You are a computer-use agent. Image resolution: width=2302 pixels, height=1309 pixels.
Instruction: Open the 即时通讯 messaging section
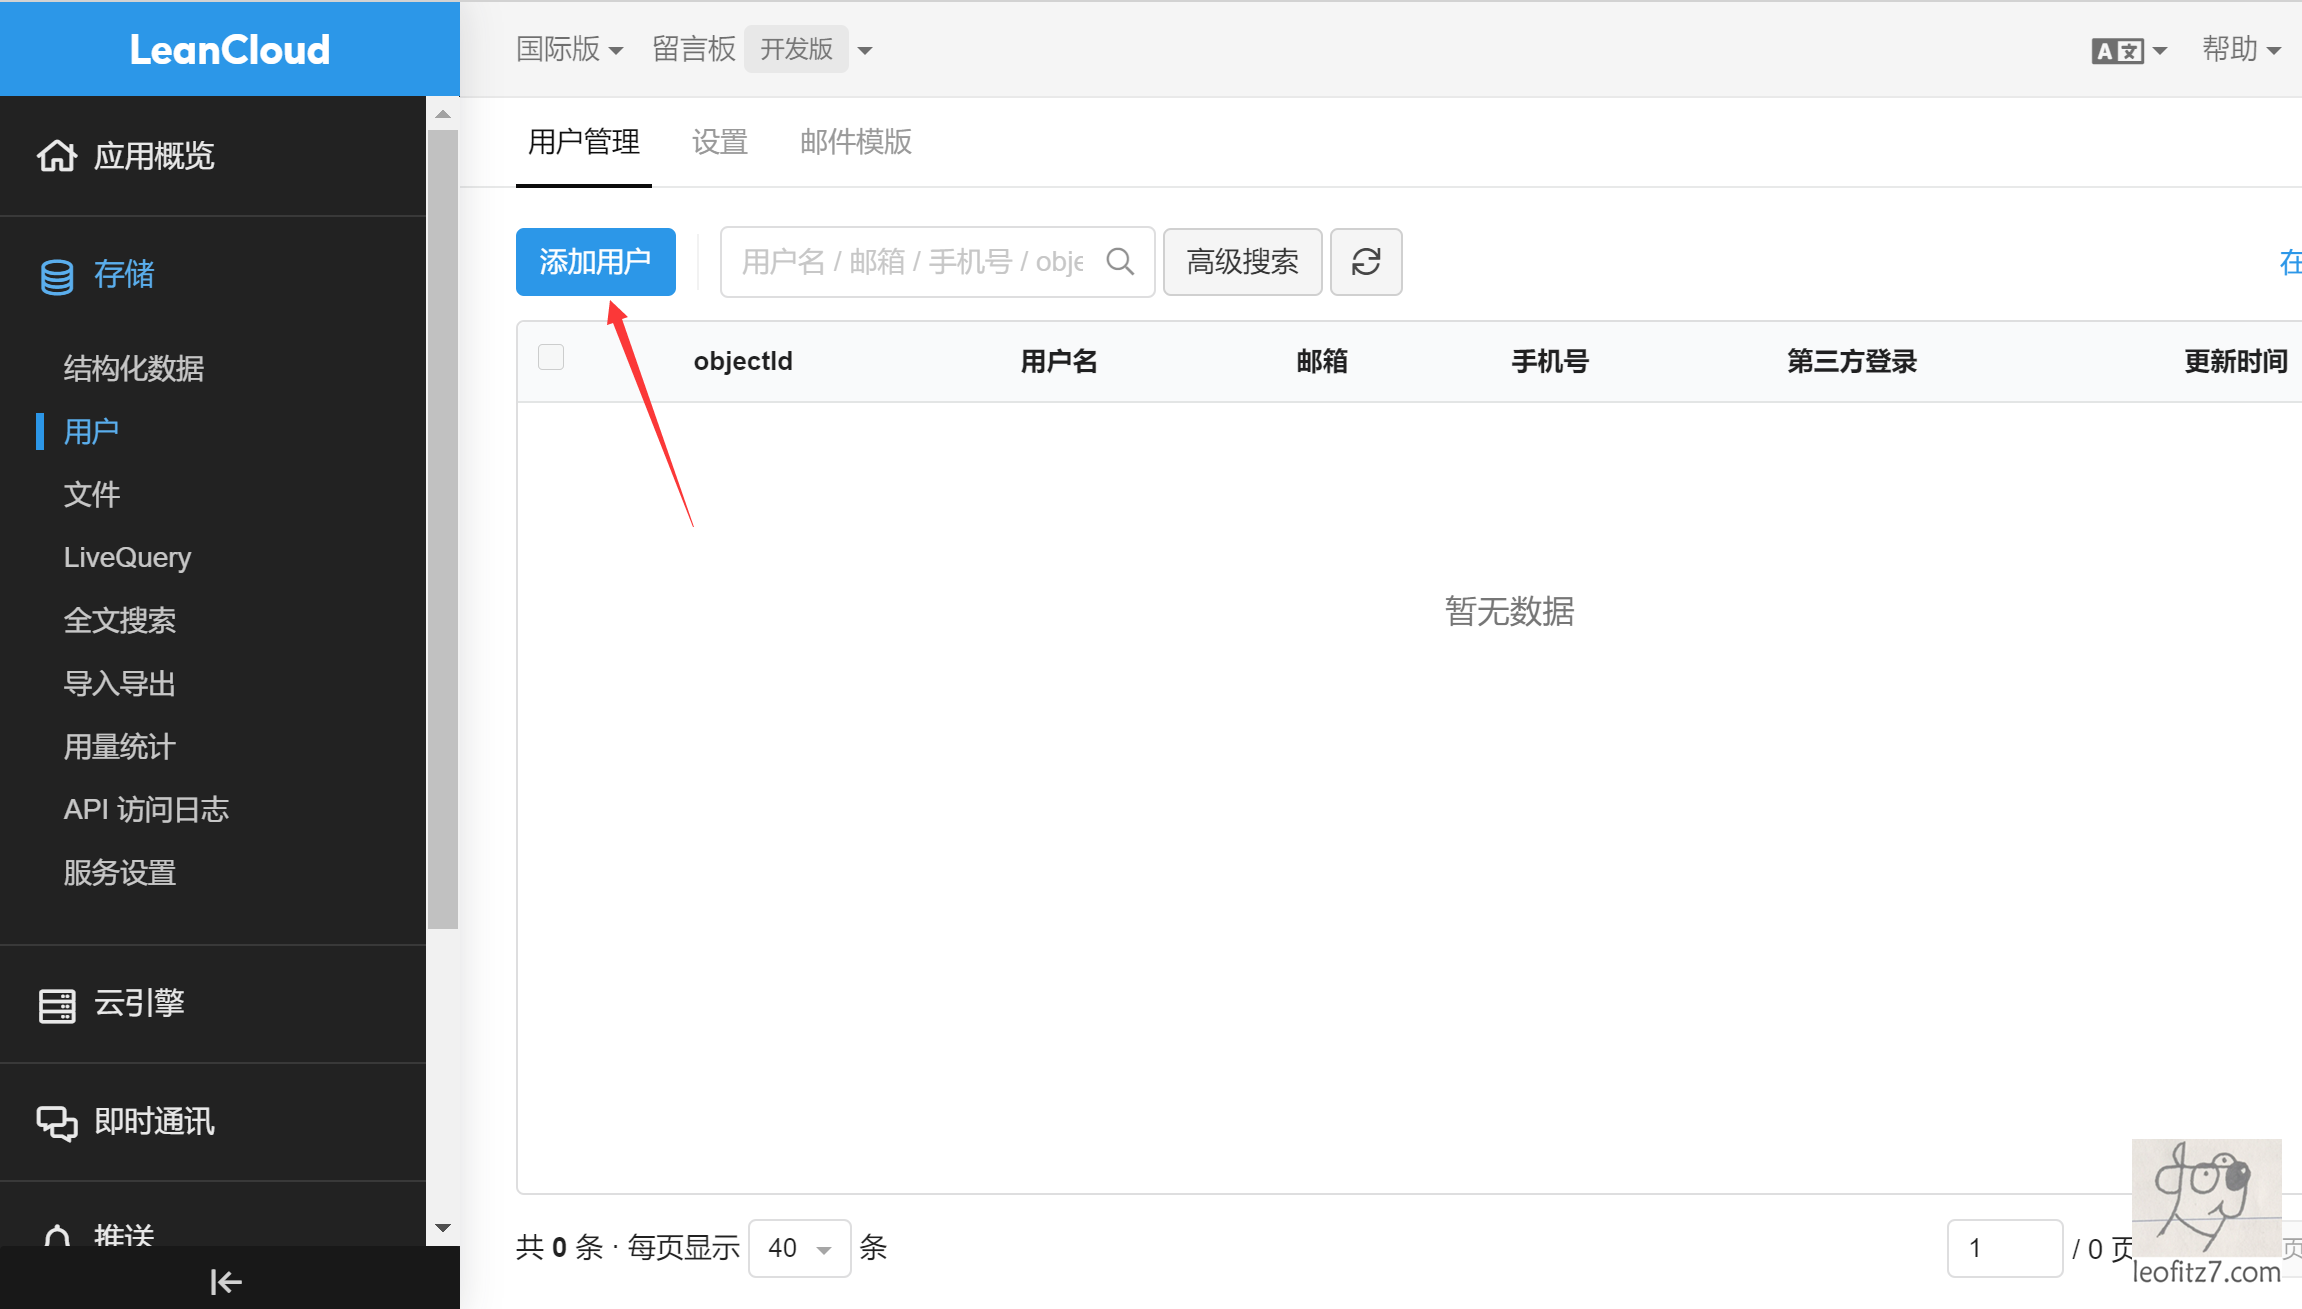[x=154, y=1121]
